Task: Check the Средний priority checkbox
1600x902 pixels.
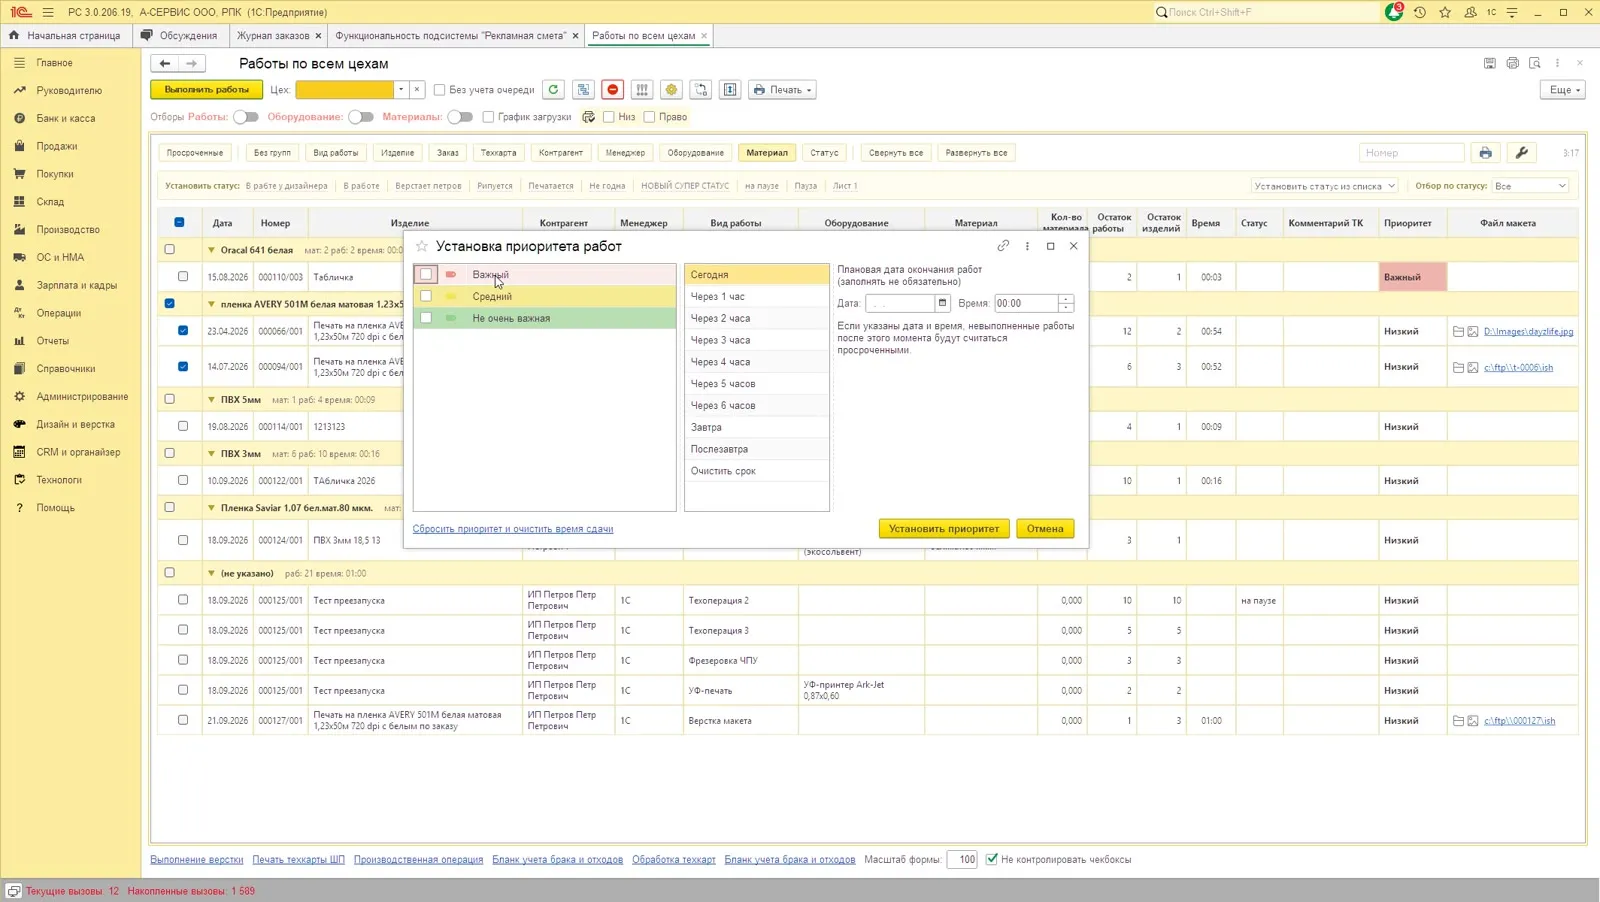Action: point(426,296)
